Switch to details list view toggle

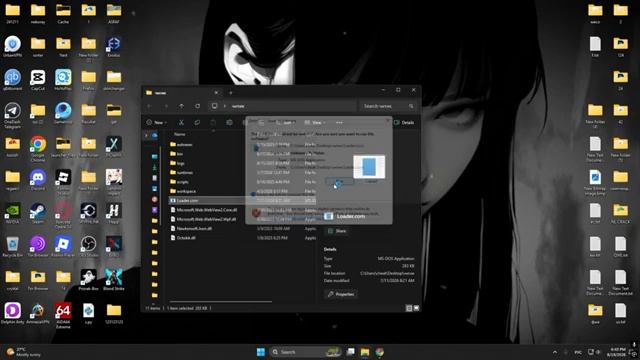click(409, 308)
